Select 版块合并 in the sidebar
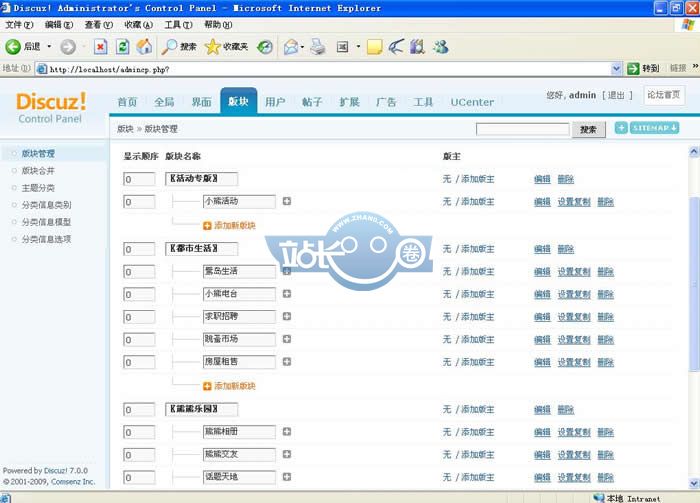Screen dimensions: 700x503 [x=38, y=170]
